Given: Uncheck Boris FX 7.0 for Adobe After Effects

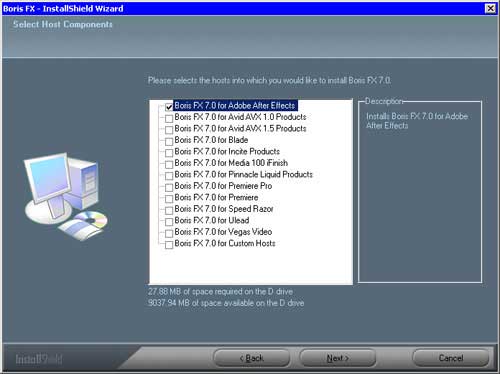Looking at the screenshot, I should [169, 107].
